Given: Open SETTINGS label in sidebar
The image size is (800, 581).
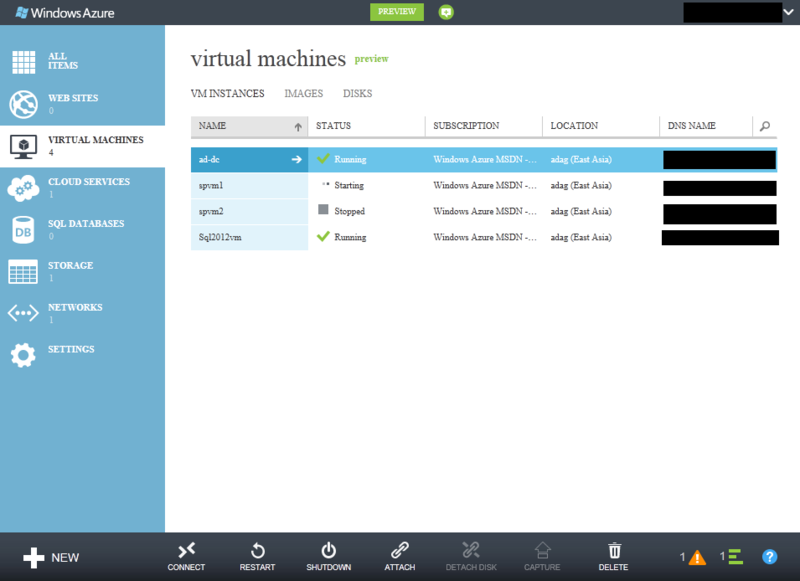Looking at the screenshot, I should coord(71,349).
